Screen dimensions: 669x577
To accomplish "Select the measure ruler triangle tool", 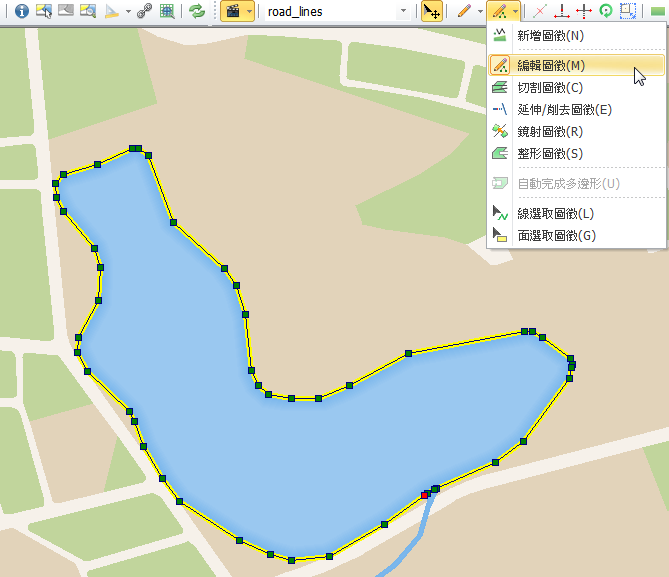I will (x=112, y=11).
